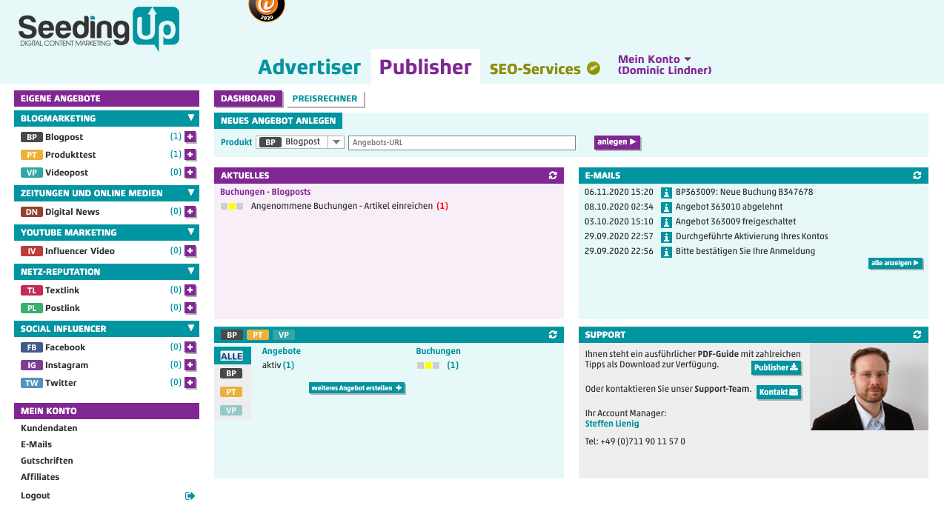Add a new Postlink offer via plus icon
This screenshot has width=945, height=514.
pyautogui.click(x=190, y=308)
